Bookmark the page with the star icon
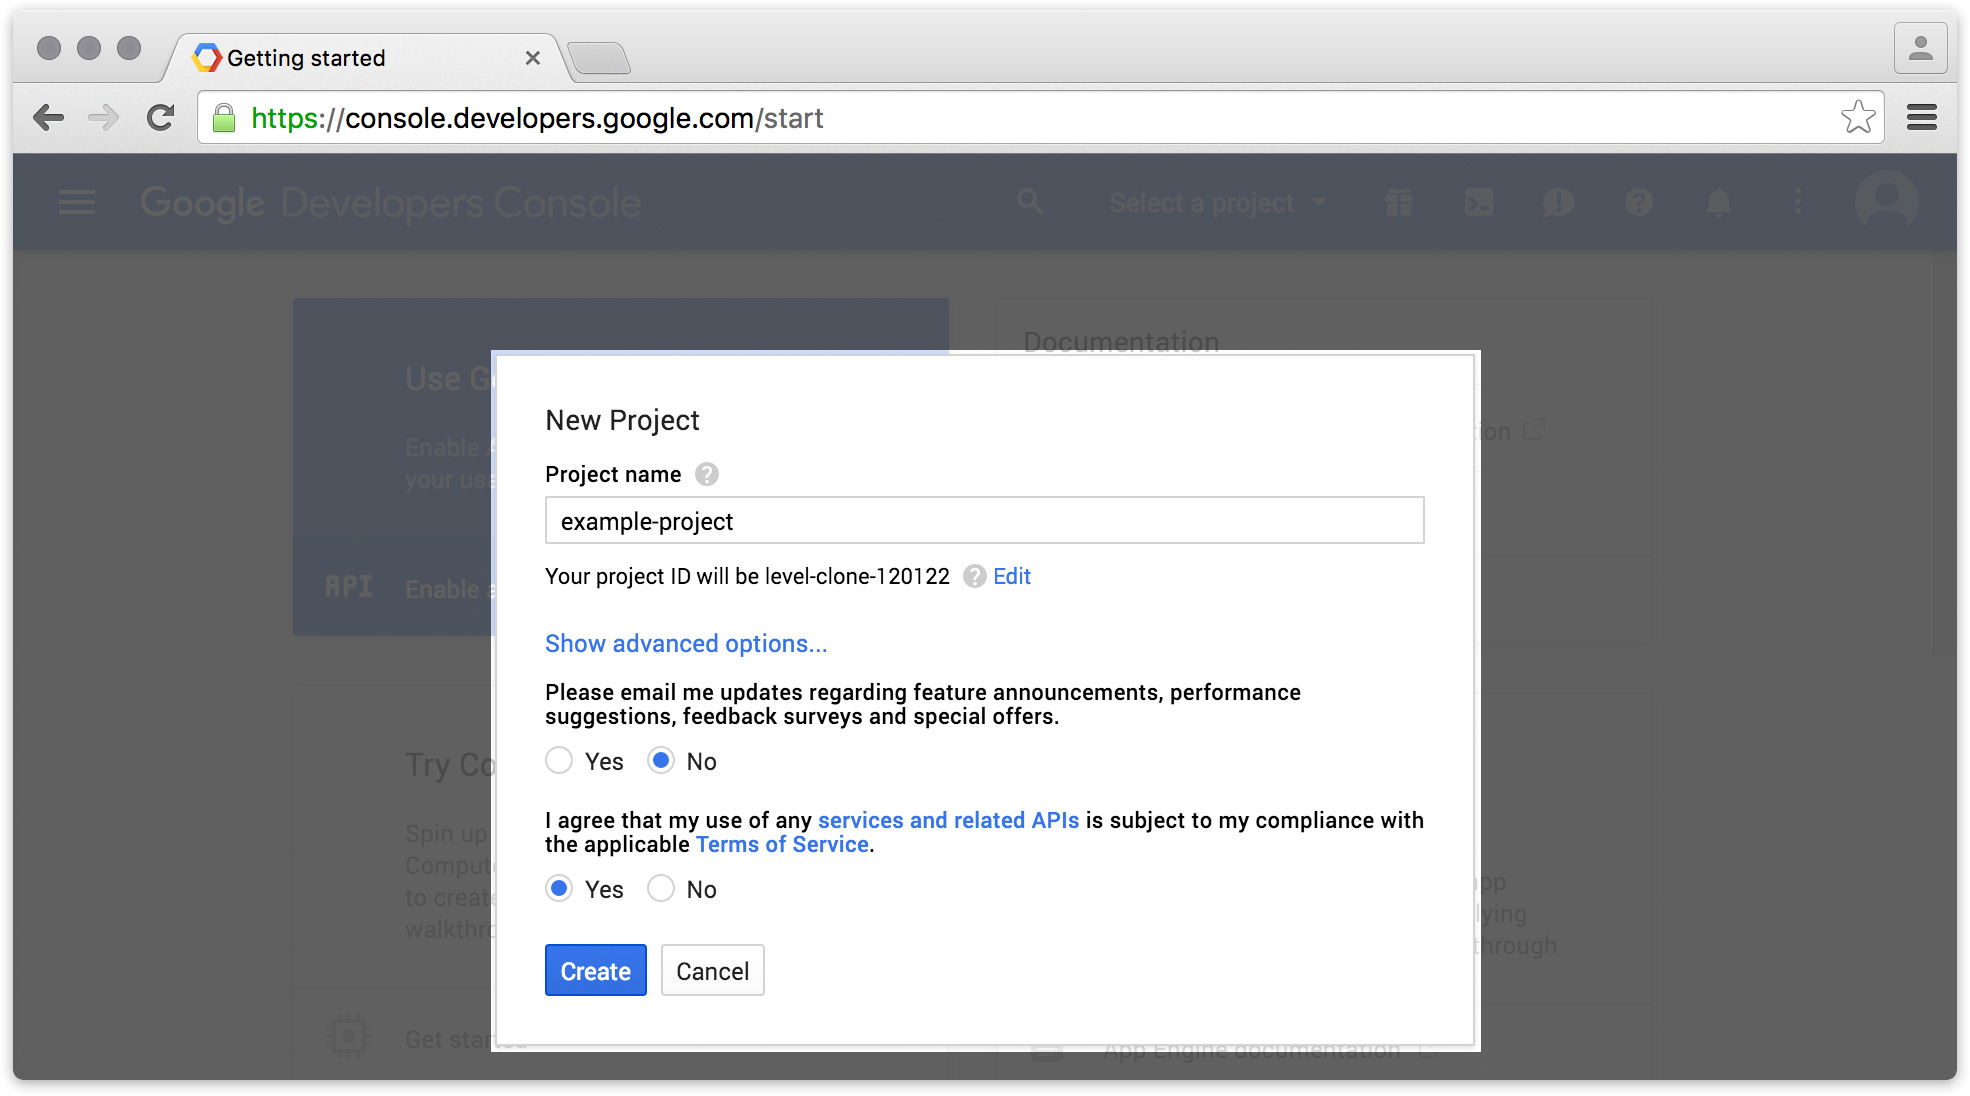This screenshot has width=1970, height=1096. 1858,118
